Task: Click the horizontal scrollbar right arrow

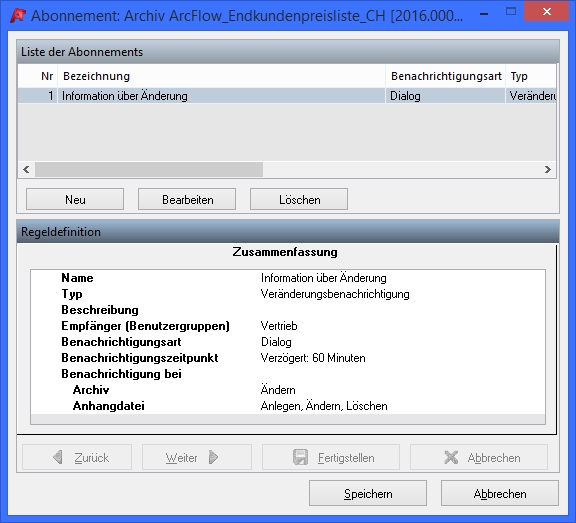Action: coord(548,169)
